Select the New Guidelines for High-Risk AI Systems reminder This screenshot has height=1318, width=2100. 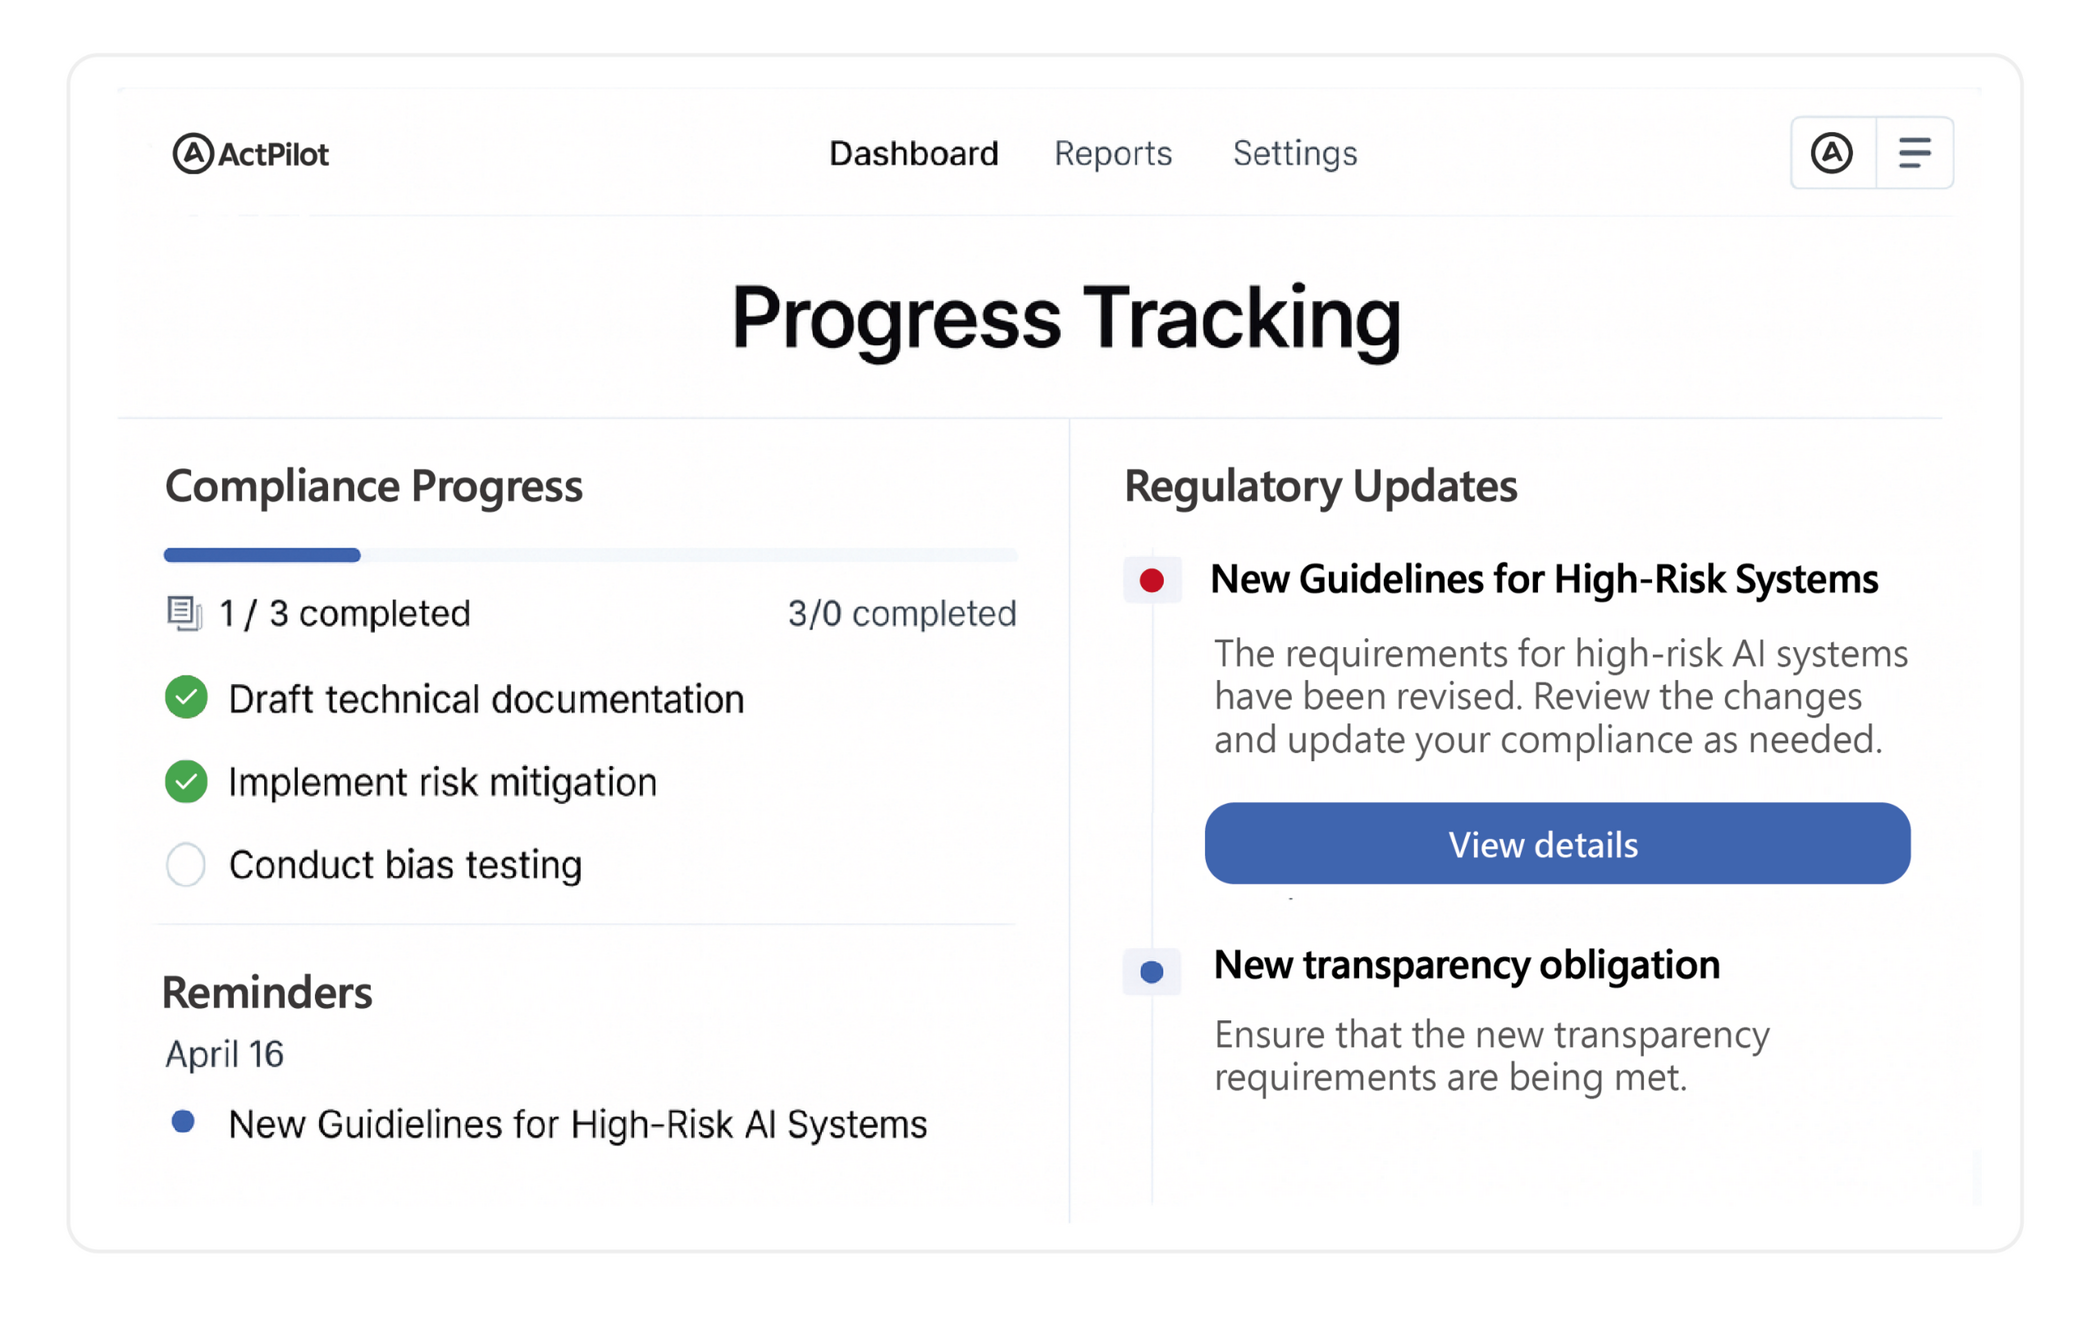577,1124
